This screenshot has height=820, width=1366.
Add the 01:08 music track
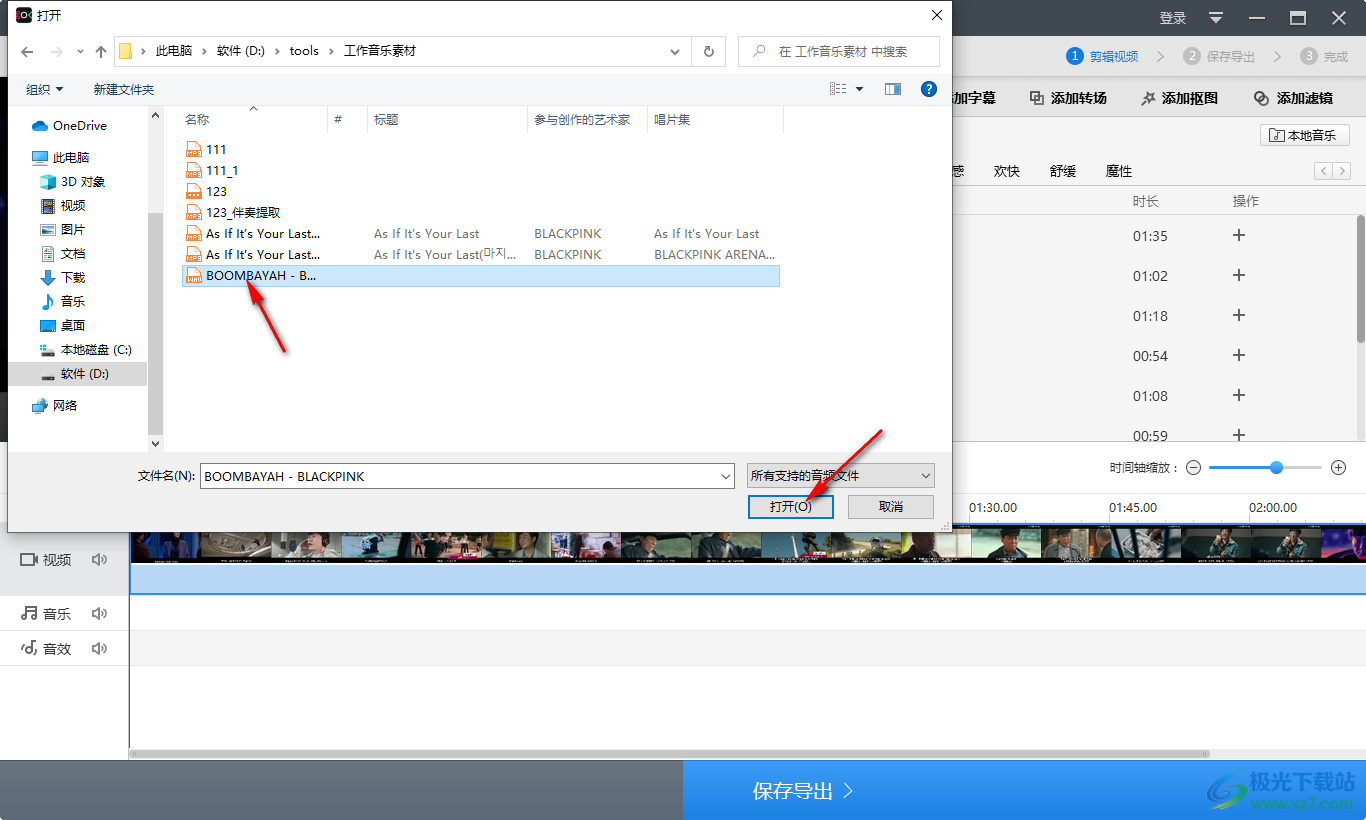(1239, 396)
